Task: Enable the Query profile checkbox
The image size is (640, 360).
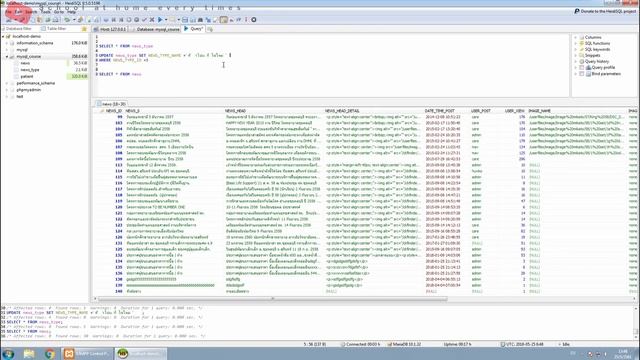Action: click(x=582, y=67)
